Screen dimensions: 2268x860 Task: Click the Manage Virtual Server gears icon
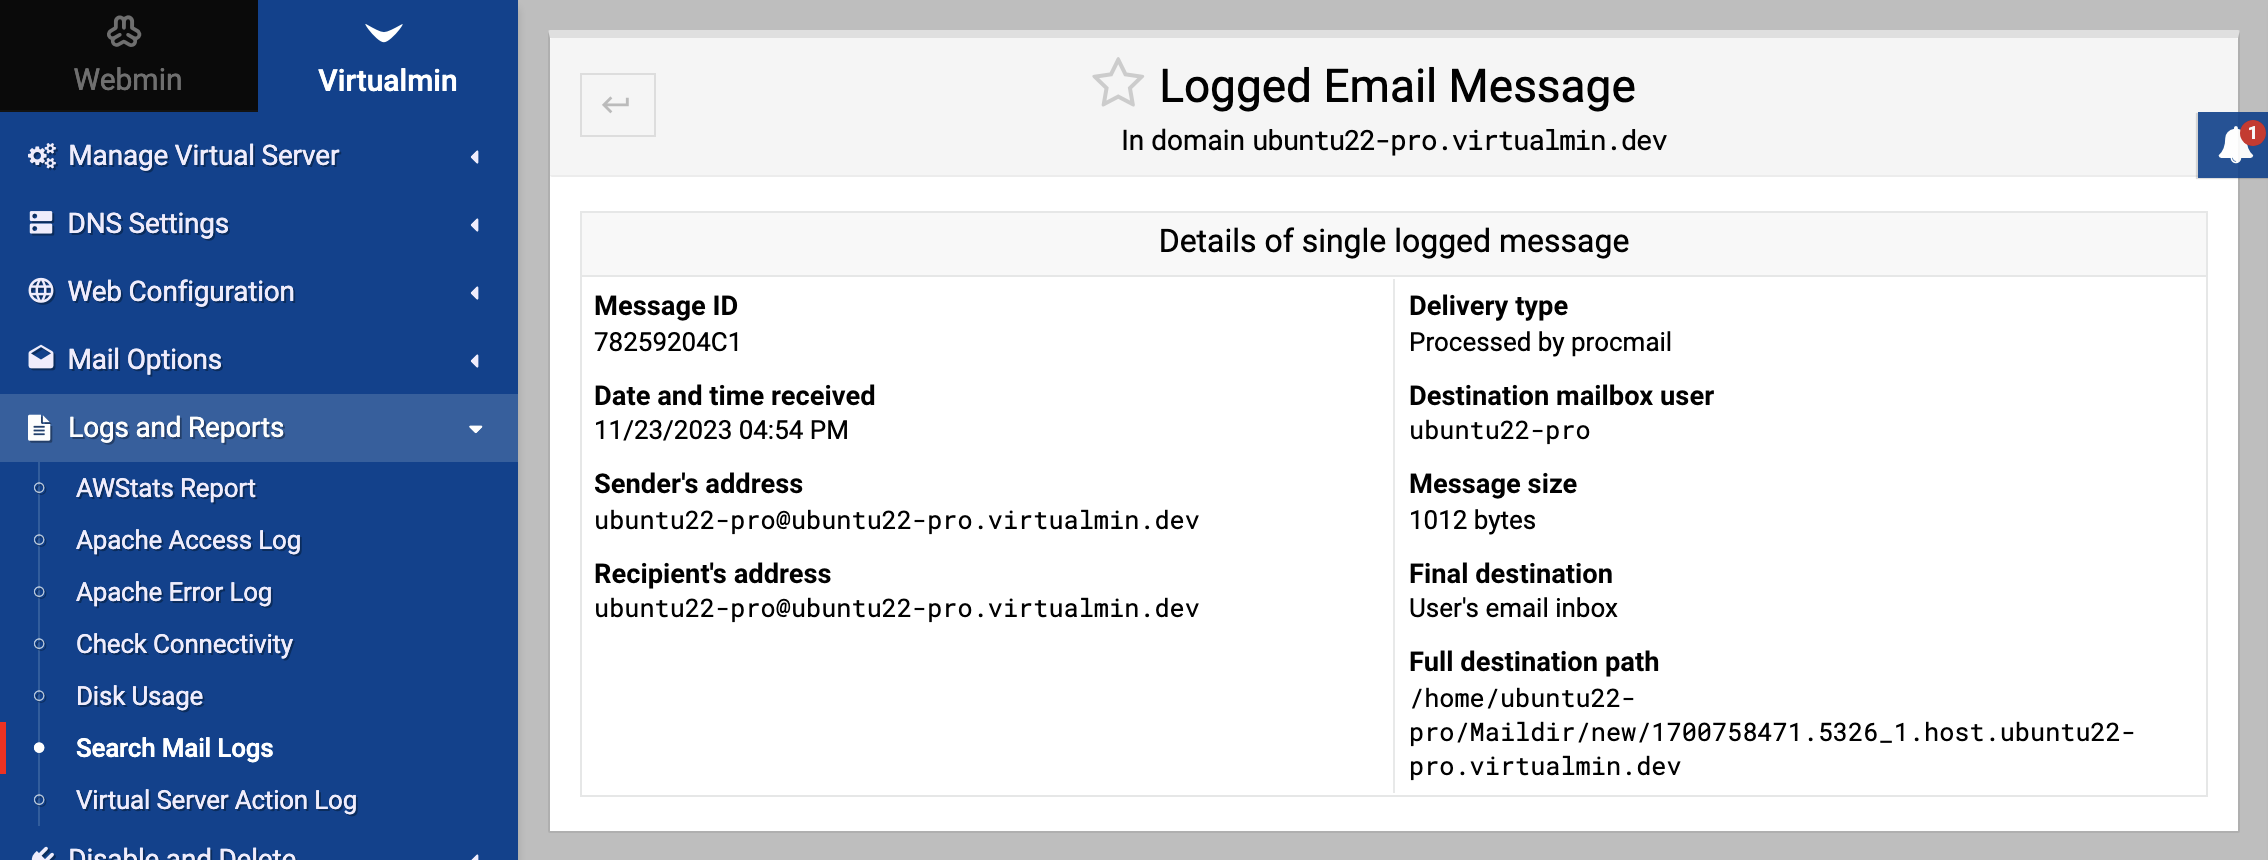click(41, 155)
